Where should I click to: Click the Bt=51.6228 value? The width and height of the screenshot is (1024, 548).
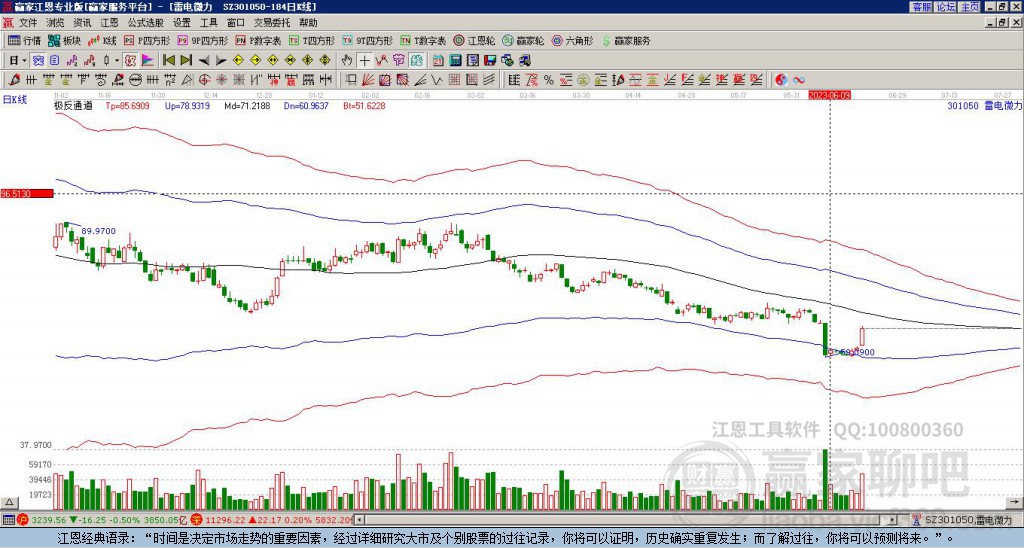click(364, 106)
